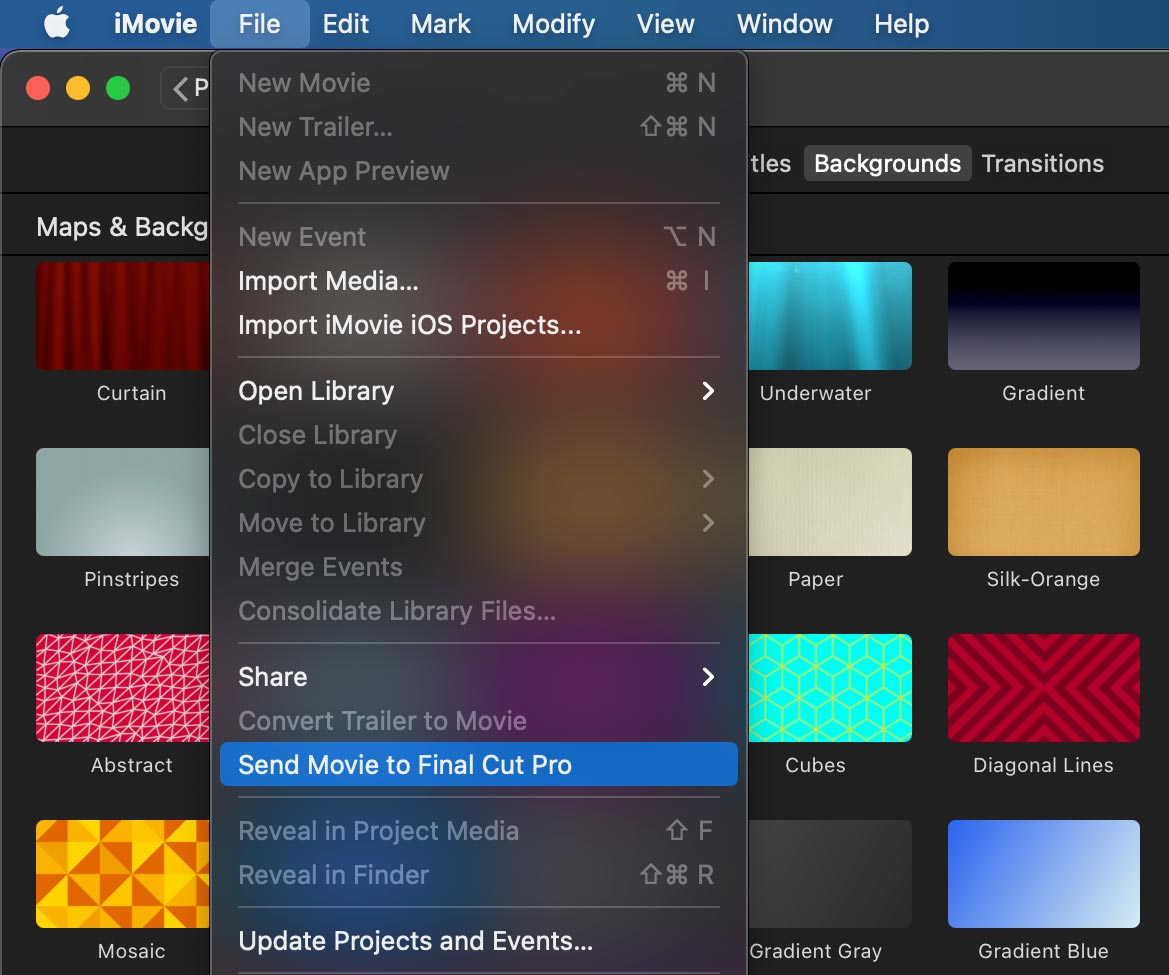
Task: Choose Update Projects and Events…
Action: tap(479, 941)
